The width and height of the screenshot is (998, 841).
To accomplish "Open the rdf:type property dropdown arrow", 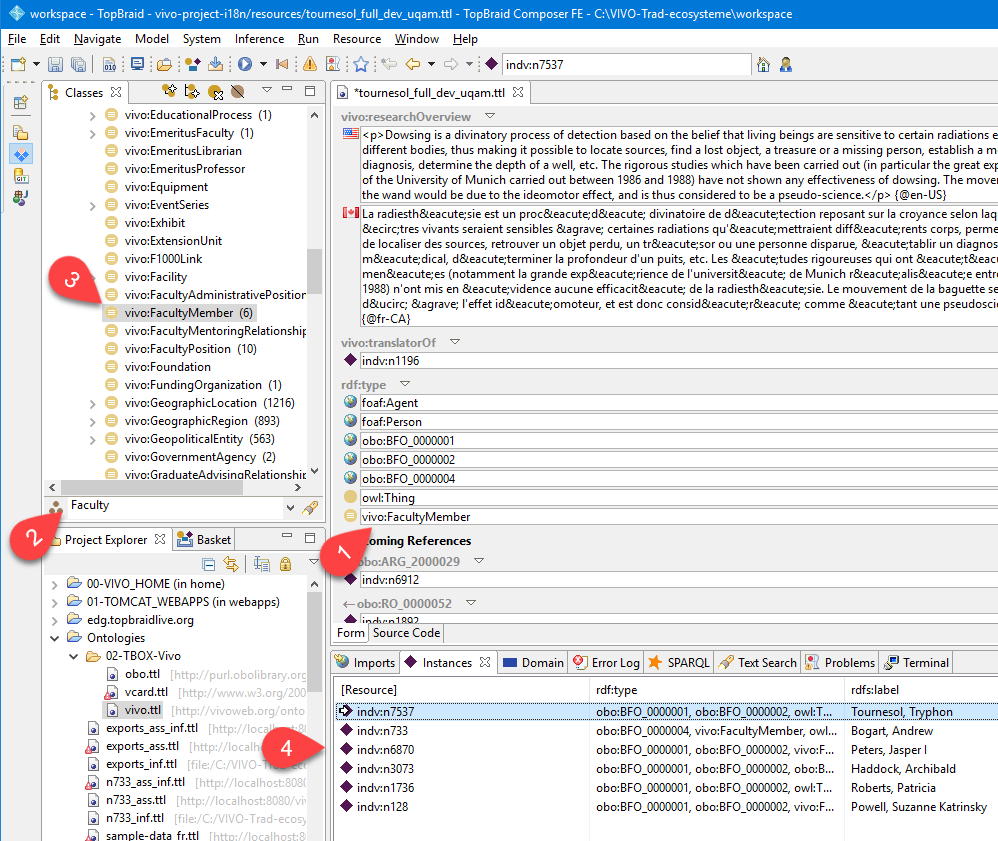I will [405, 384].
